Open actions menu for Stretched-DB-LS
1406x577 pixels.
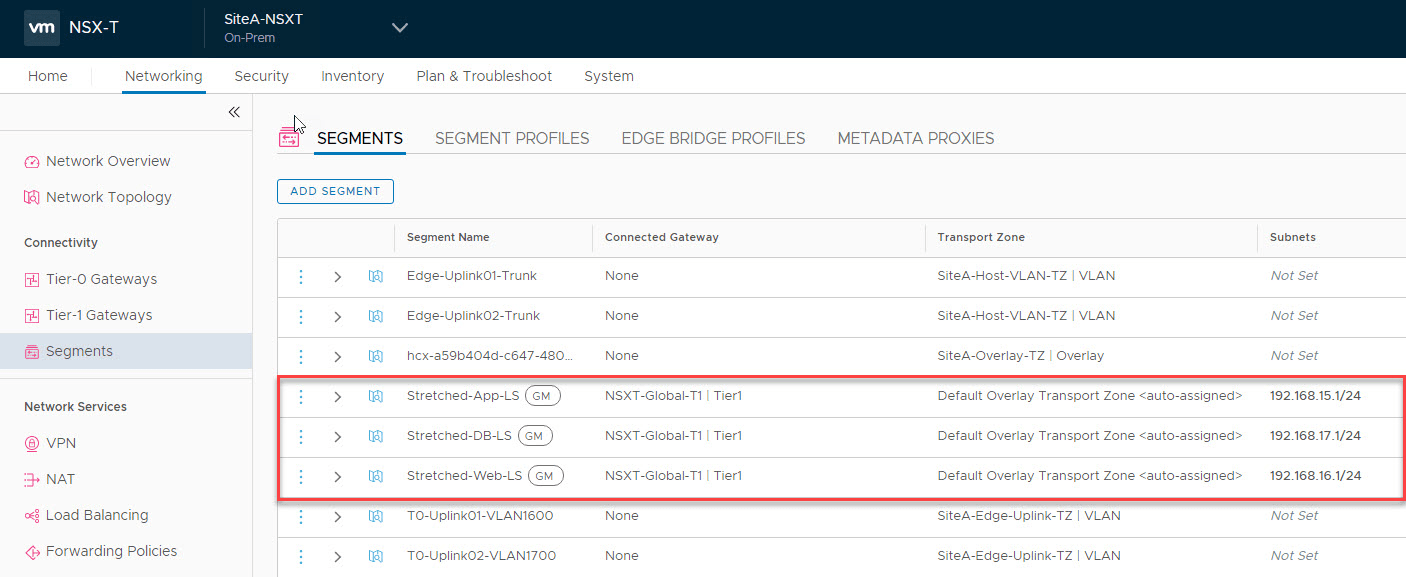click(301, 436)
